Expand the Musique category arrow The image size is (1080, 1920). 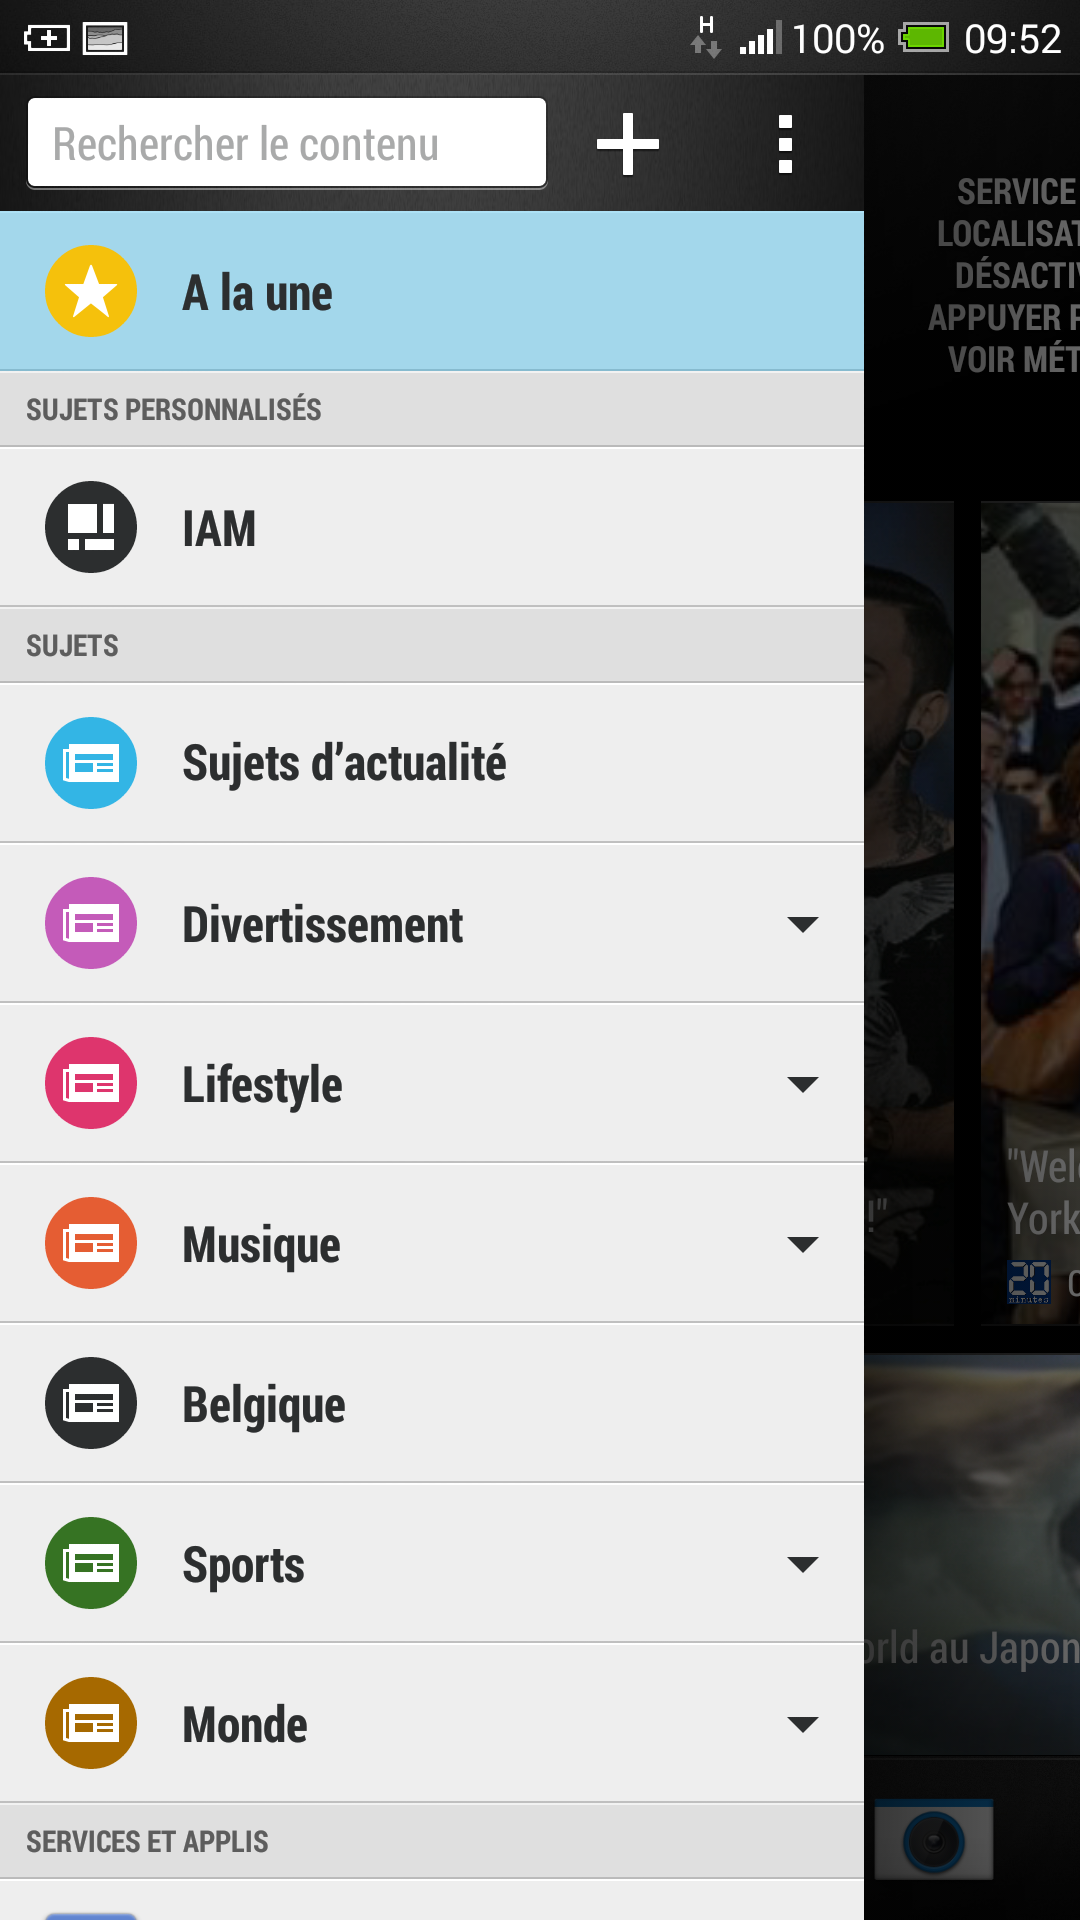point(803,1244)
